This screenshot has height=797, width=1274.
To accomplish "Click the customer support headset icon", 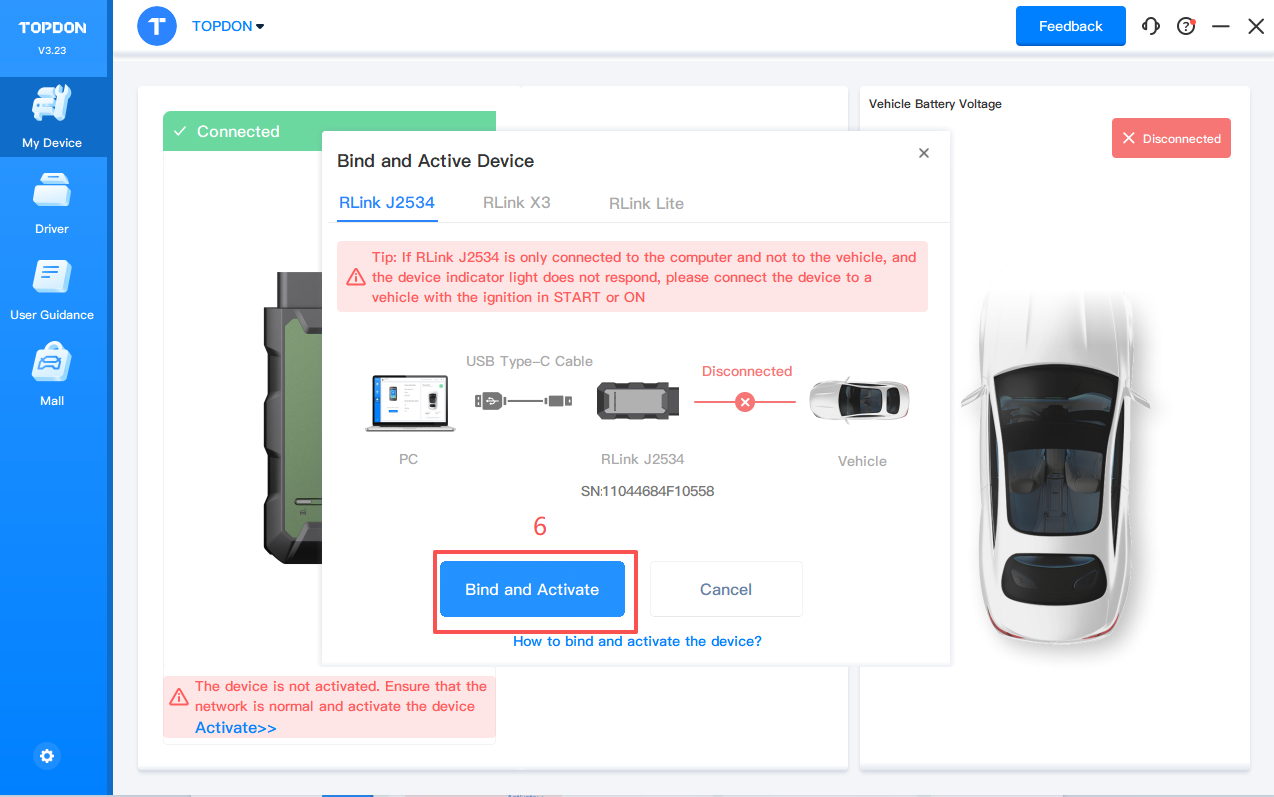I will coord(1151,27).
